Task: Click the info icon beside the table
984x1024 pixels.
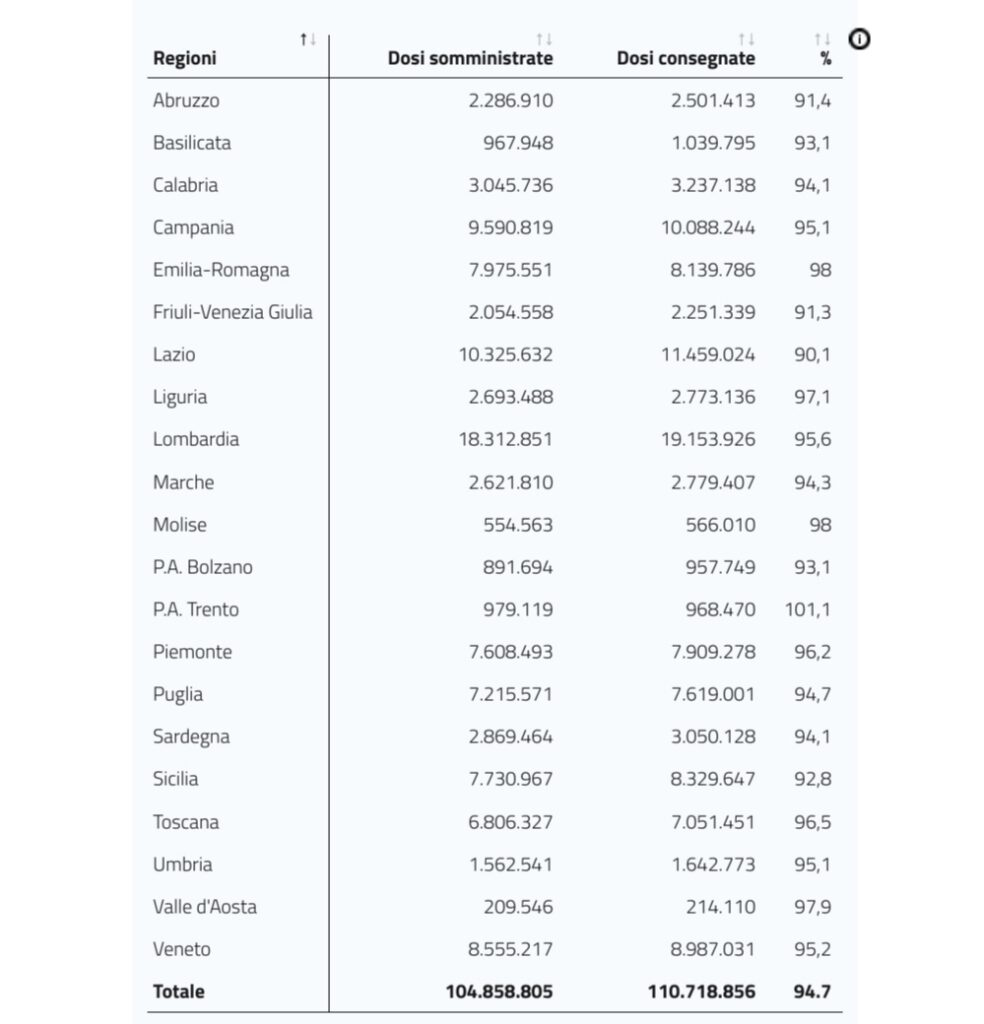Action: click(859, 39)
